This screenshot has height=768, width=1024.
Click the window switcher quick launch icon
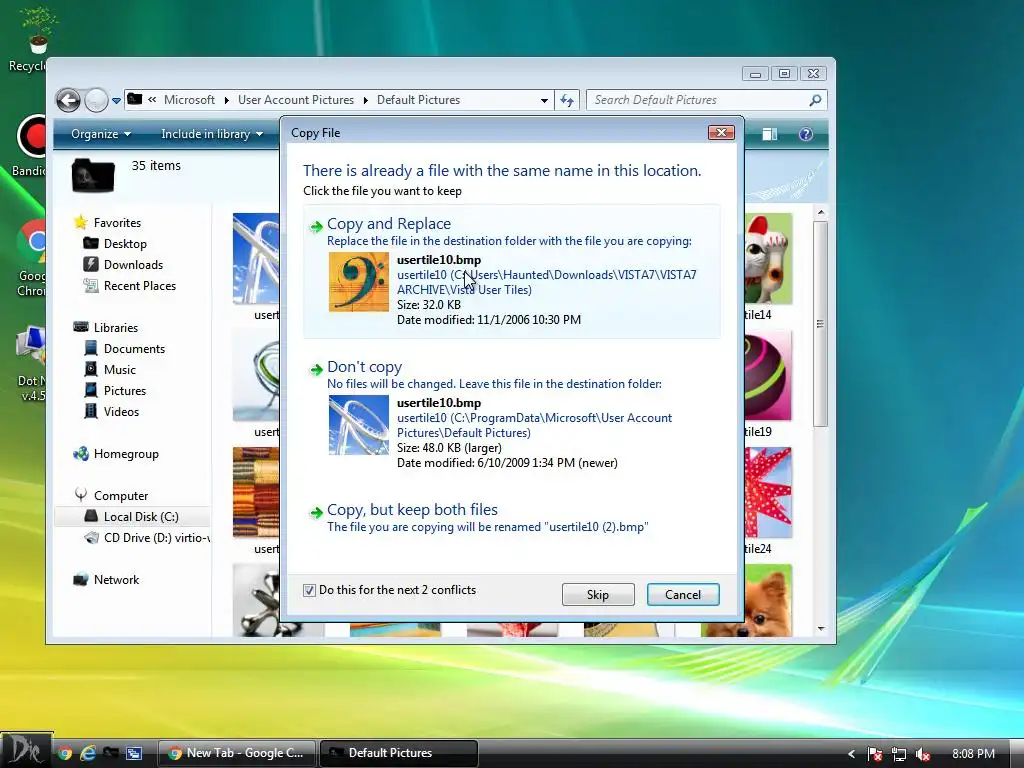(134, 753)
